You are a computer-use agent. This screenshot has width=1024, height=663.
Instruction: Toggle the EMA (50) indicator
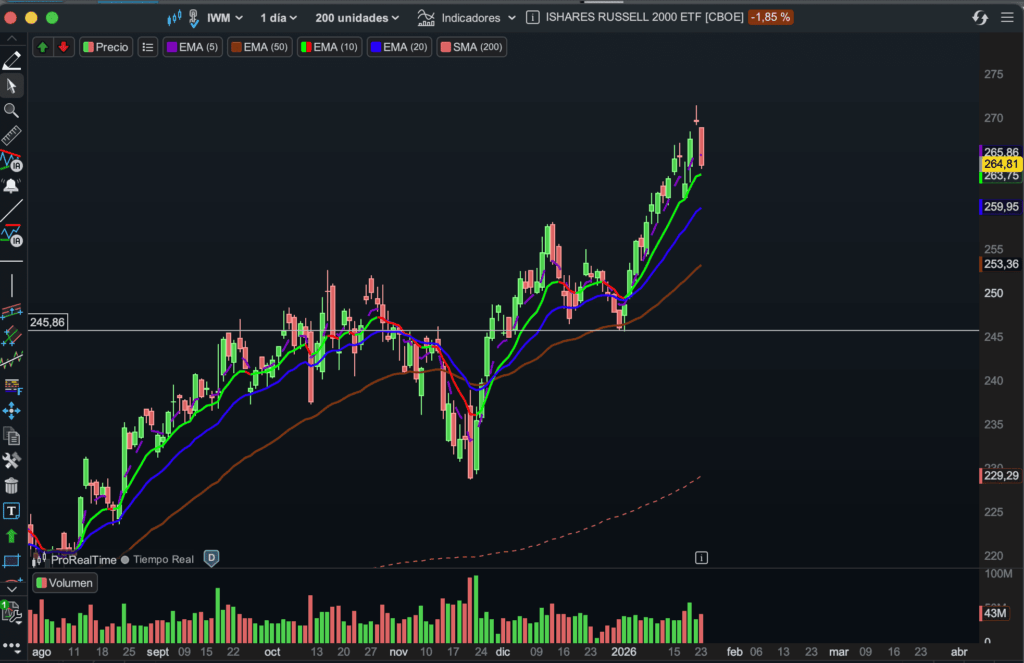[259, 47]
